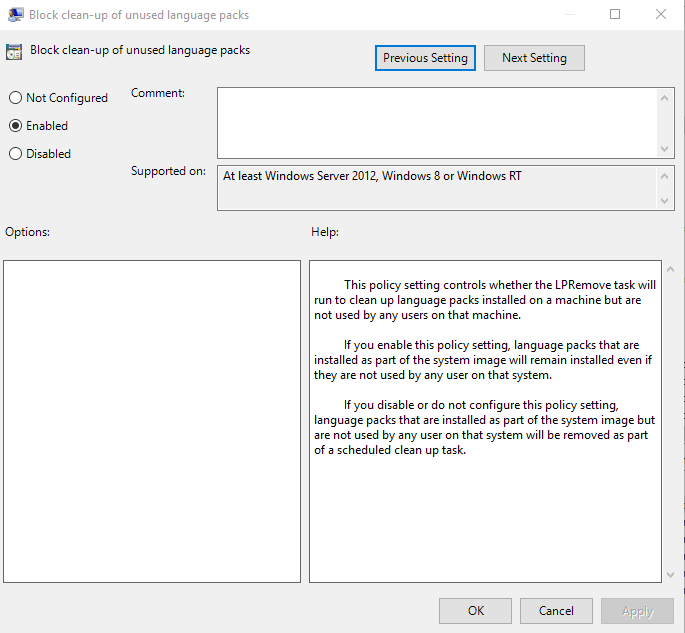685x633 pixels.
Task: Maximize the policy dialog window
Action: [x=615, y=14]
